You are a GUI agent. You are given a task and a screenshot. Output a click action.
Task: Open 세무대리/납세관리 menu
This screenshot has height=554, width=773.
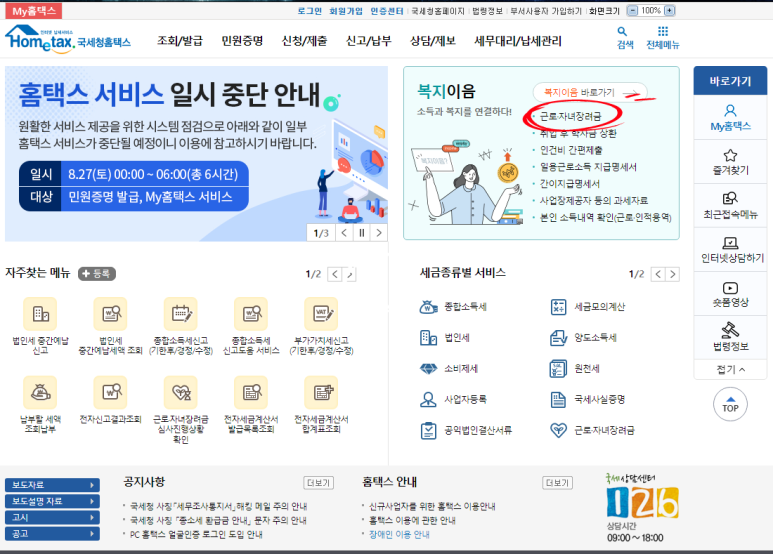[x=518, y=40]
